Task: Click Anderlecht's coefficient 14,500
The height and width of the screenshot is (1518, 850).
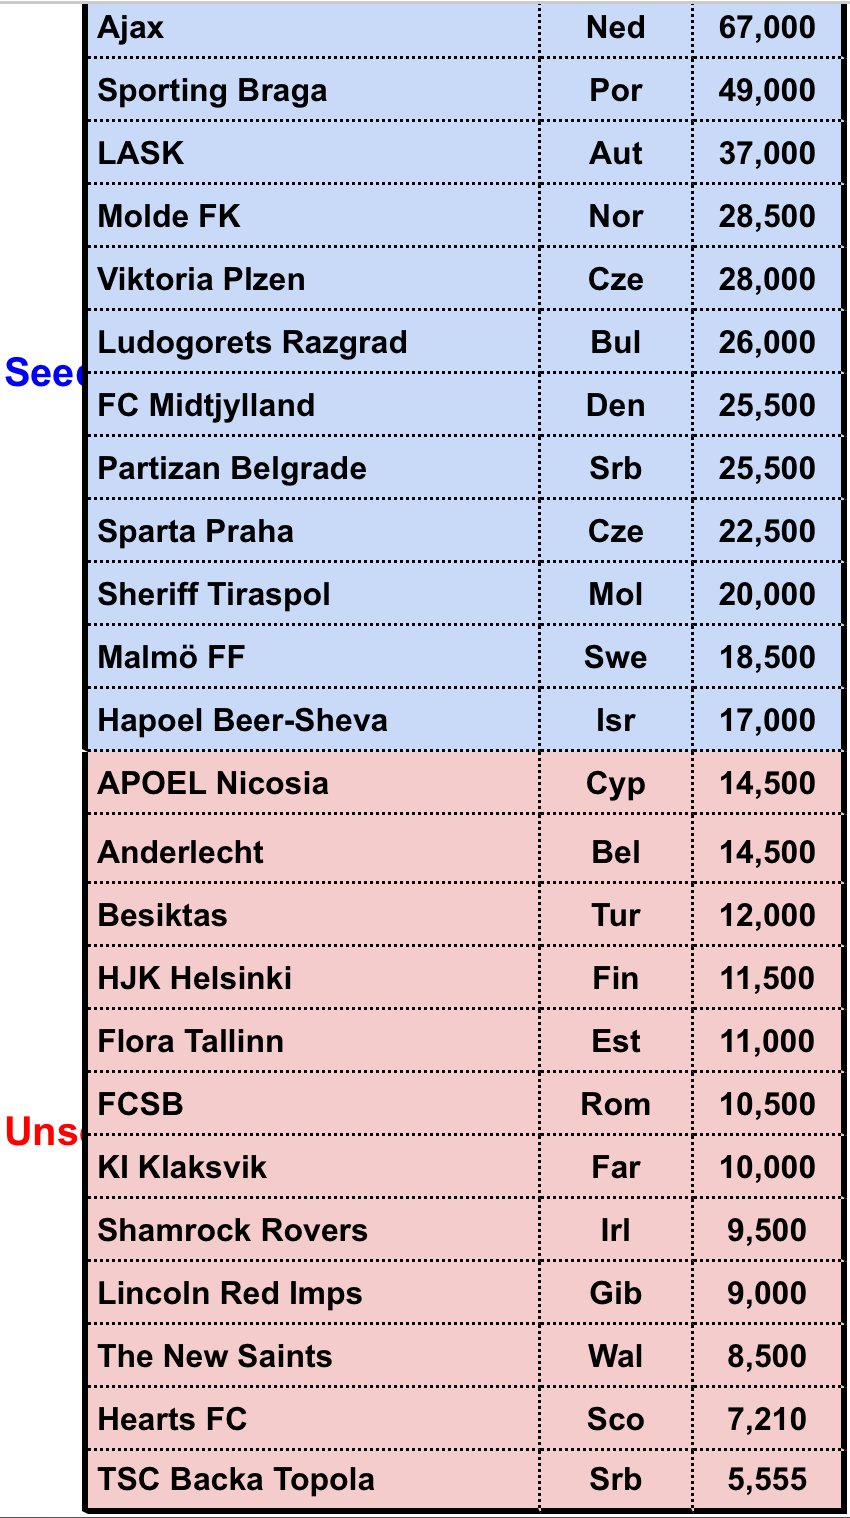Action: [x=767, y=852]
